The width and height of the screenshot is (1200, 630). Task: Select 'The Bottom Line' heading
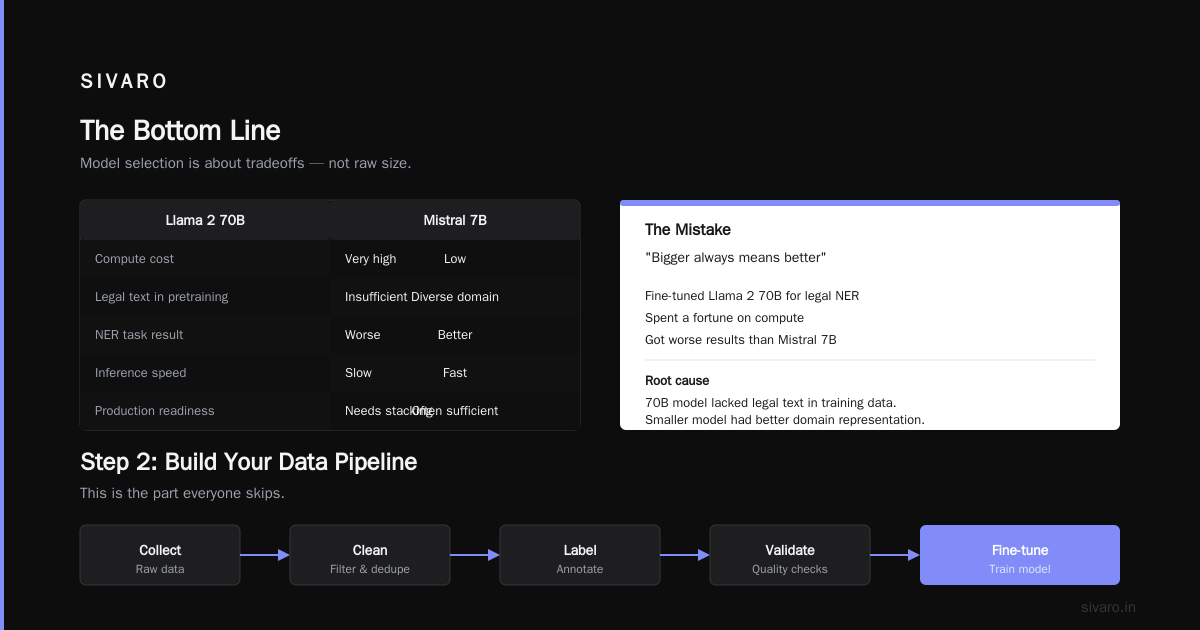pyautogui.click(x=180, y=131)
